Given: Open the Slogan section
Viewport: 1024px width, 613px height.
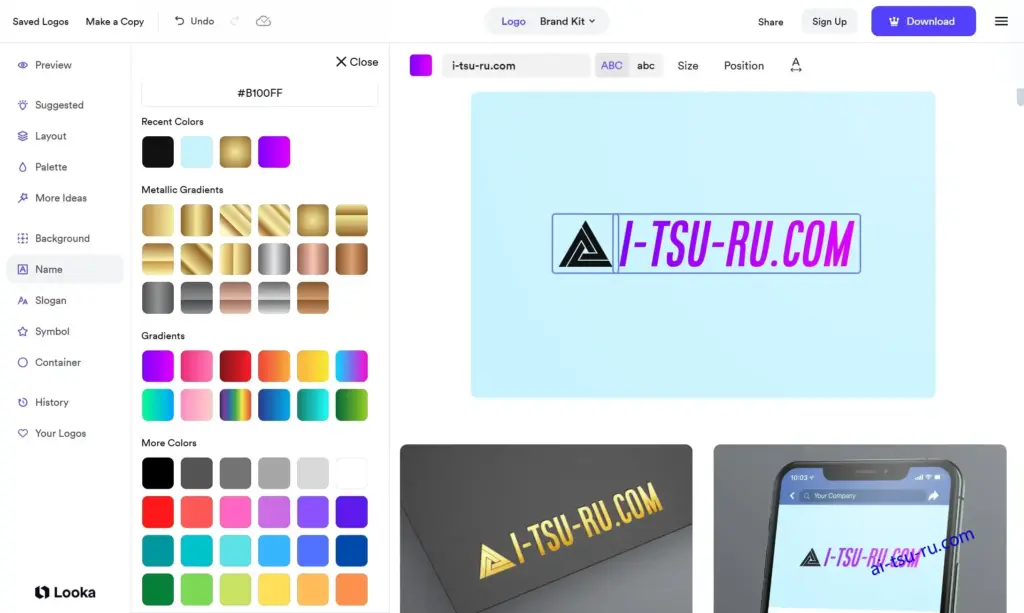Looking at the screenshot, I should click(x=42, y=300).
